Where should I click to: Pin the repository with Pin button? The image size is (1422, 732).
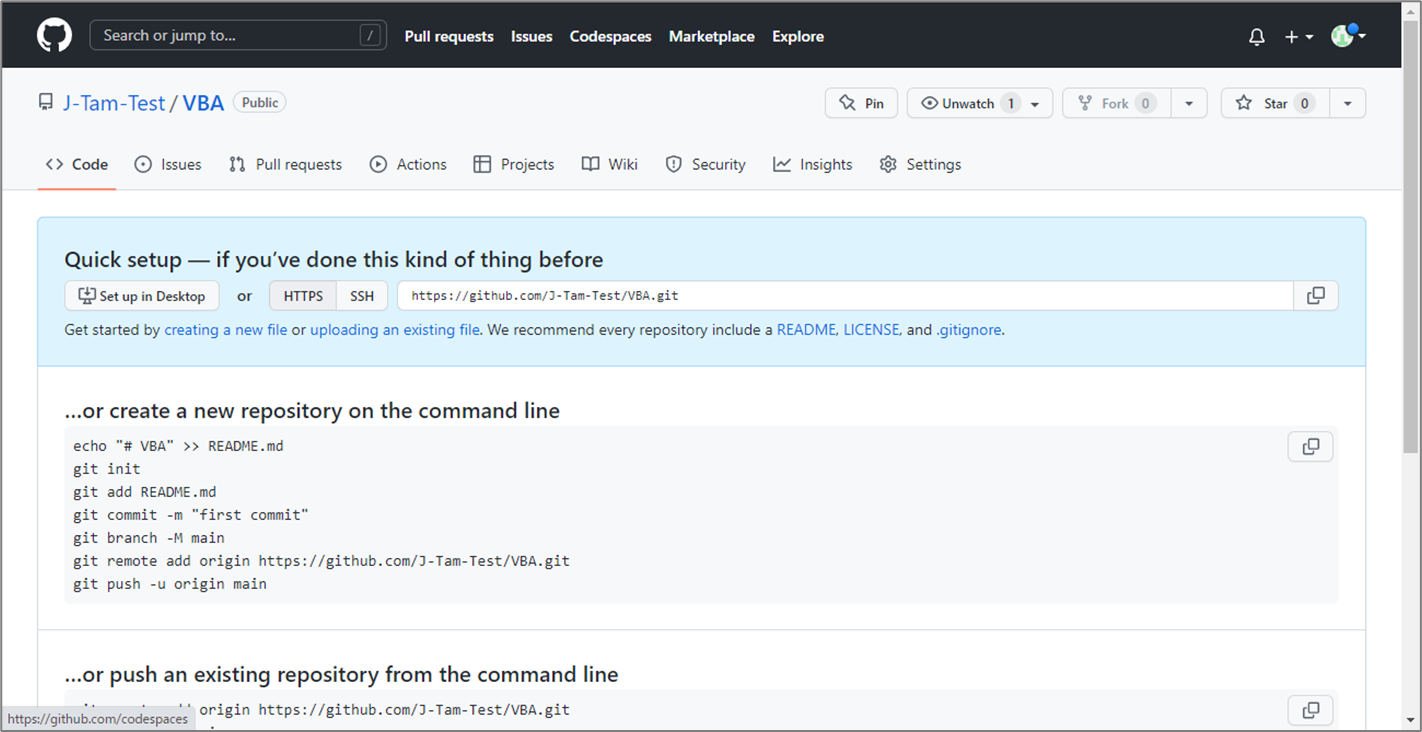click(x=861, y=103)
